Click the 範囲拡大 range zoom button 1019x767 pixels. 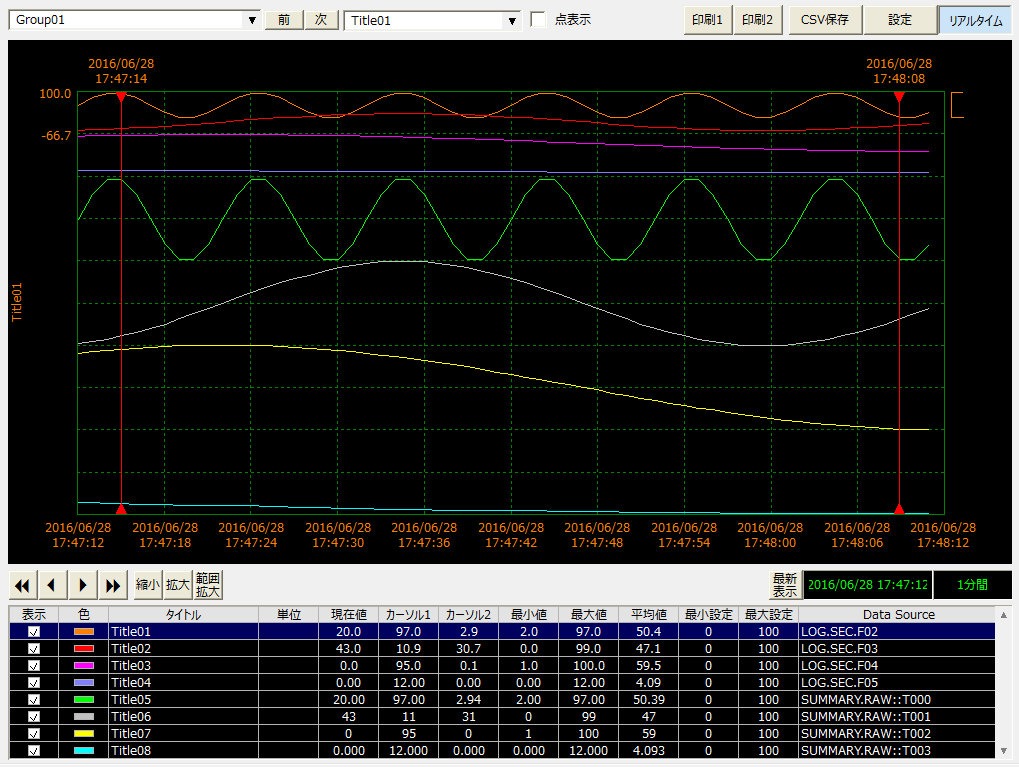pyautogui.click(x=208, y=585)
